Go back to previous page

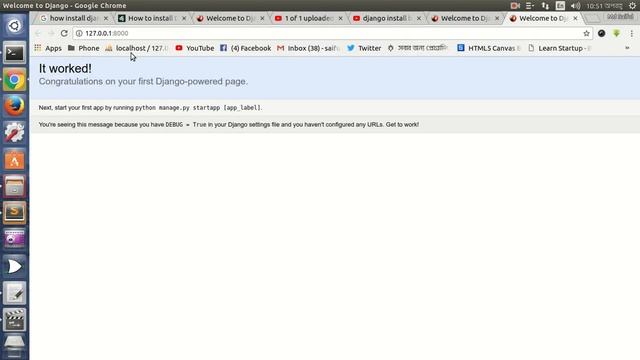click(38, 33)
